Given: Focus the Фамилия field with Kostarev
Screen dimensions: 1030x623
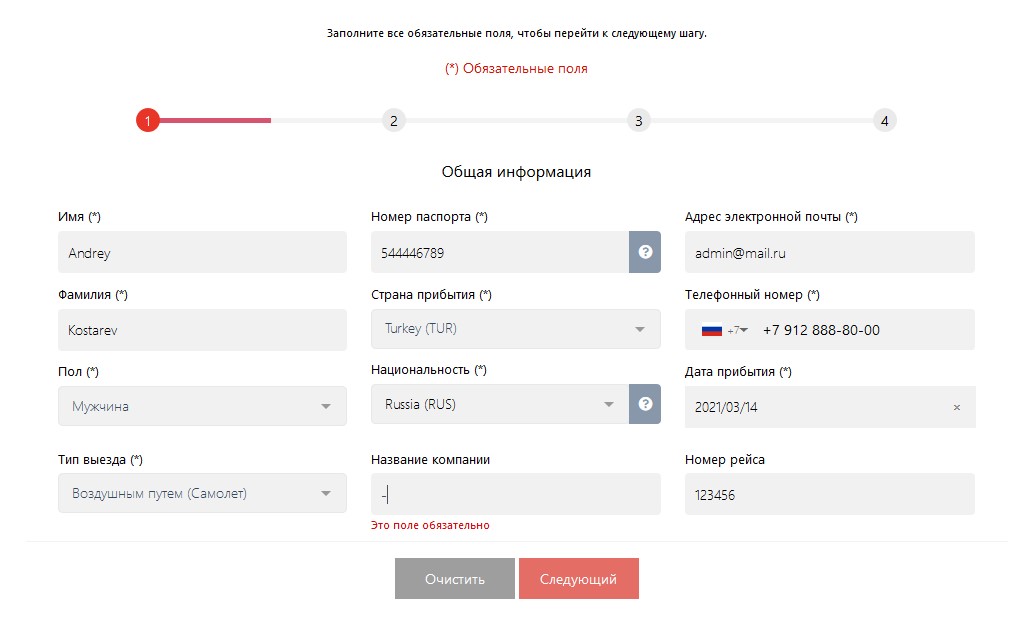Looking at the screenshot, I should 202,330.
